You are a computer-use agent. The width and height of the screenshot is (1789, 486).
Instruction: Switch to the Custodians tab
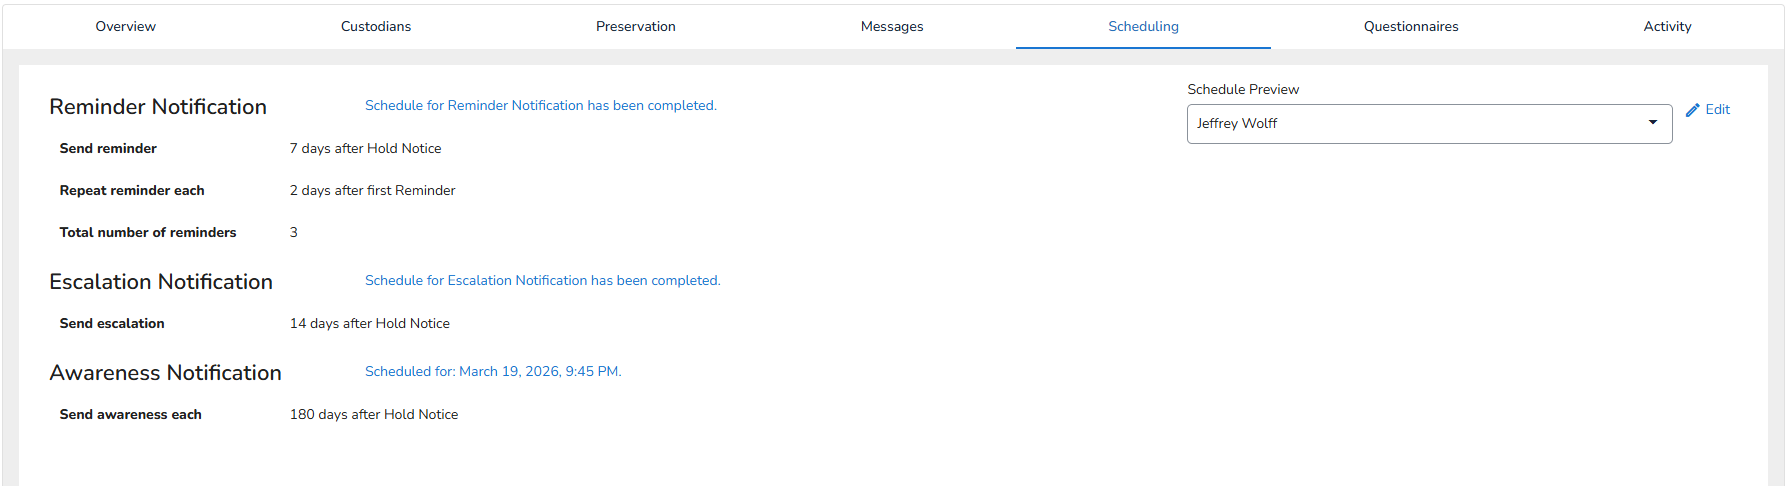click(x=376, y=27)
